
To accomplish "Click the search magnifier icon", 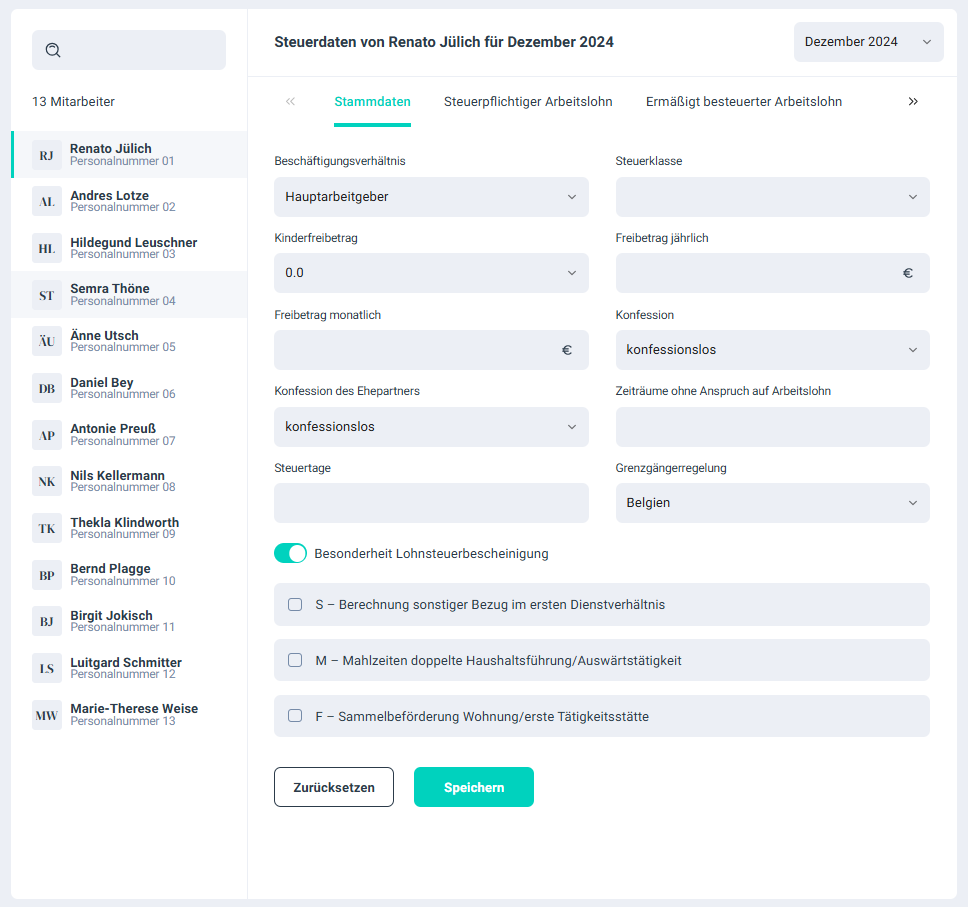I will (54, 50).
